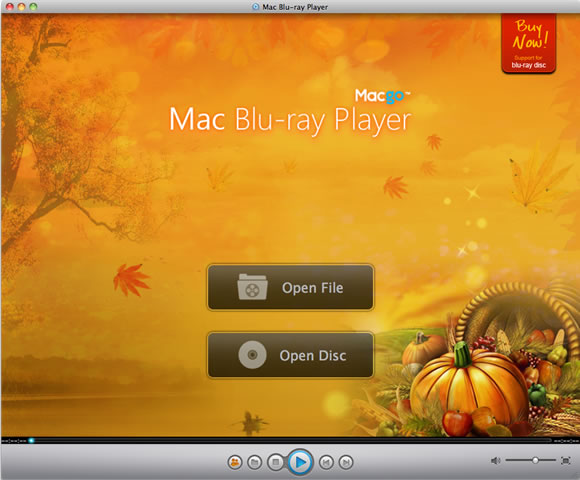Viewport: 580px width, 480px height.
Task: Click the volume slider knob
Action: point(535,460)
